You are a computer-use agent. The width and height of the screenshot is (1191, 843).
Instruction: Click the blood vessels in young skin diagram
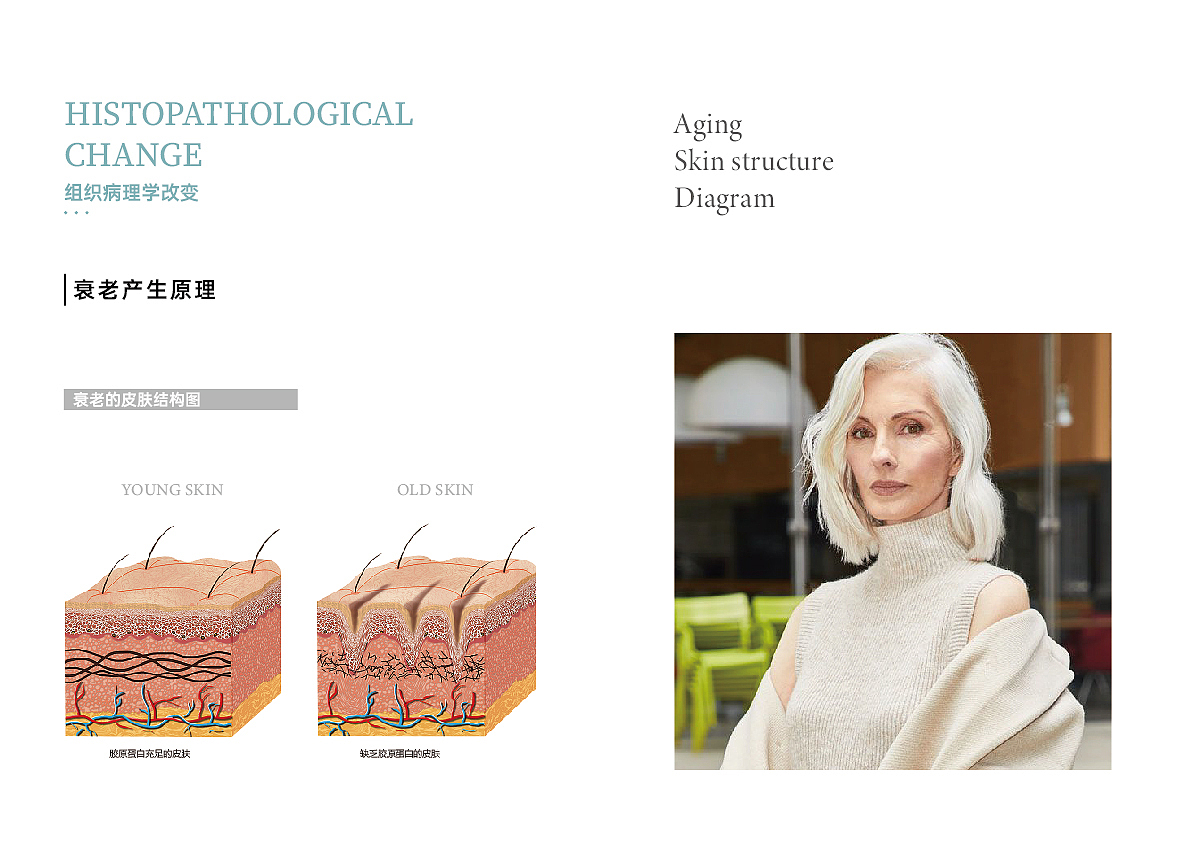[148, 710]
